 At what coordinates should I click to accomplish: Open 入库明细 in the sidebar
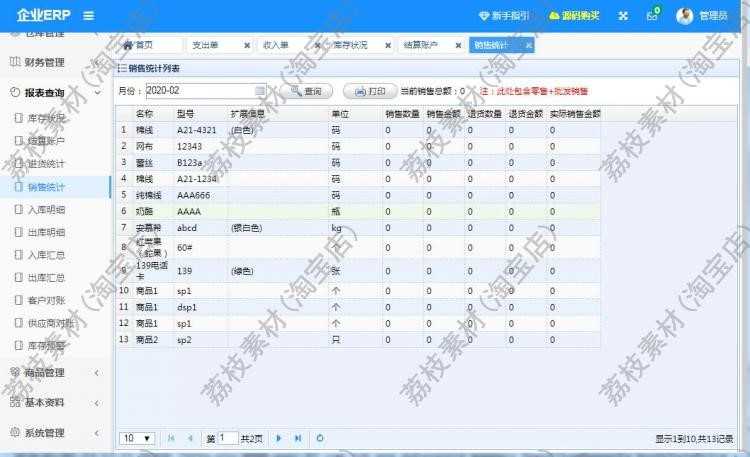point(46,210)
